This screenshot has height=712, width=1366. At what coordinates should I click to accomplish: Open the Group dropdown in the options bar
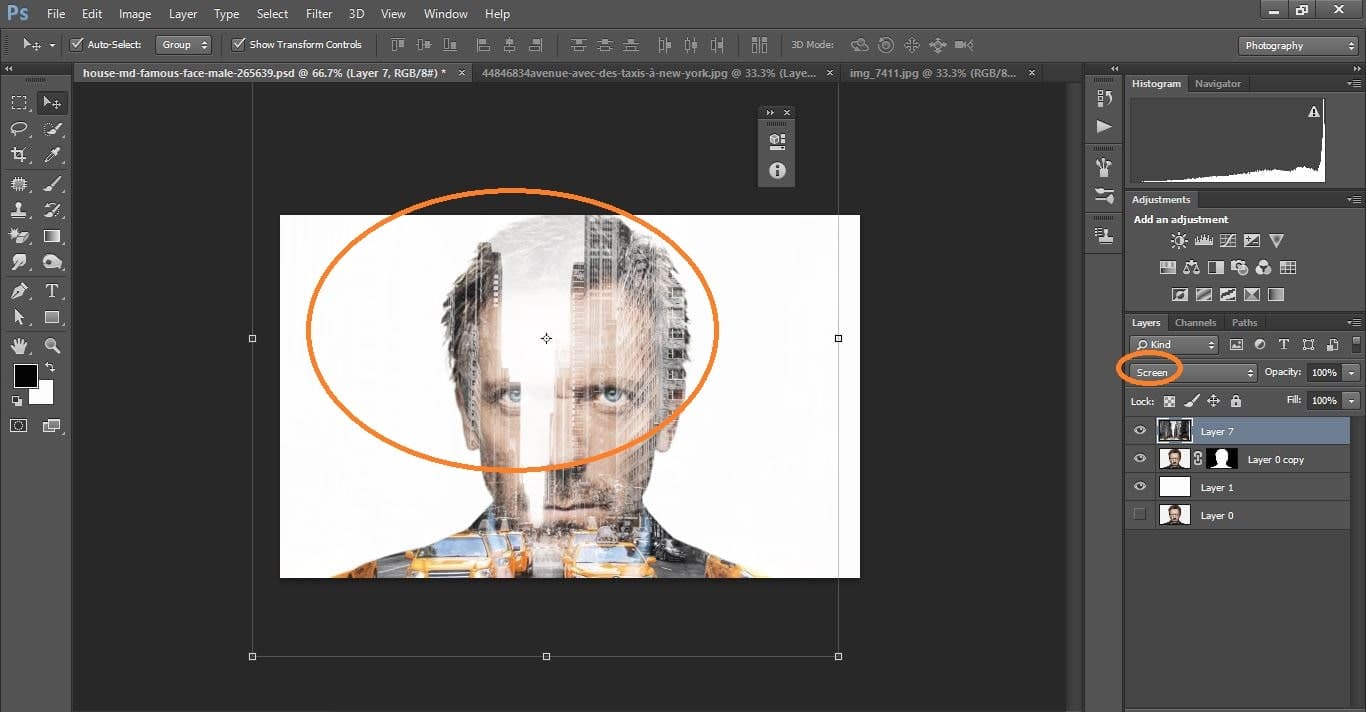pyautogui.click(x=183, y=44)
